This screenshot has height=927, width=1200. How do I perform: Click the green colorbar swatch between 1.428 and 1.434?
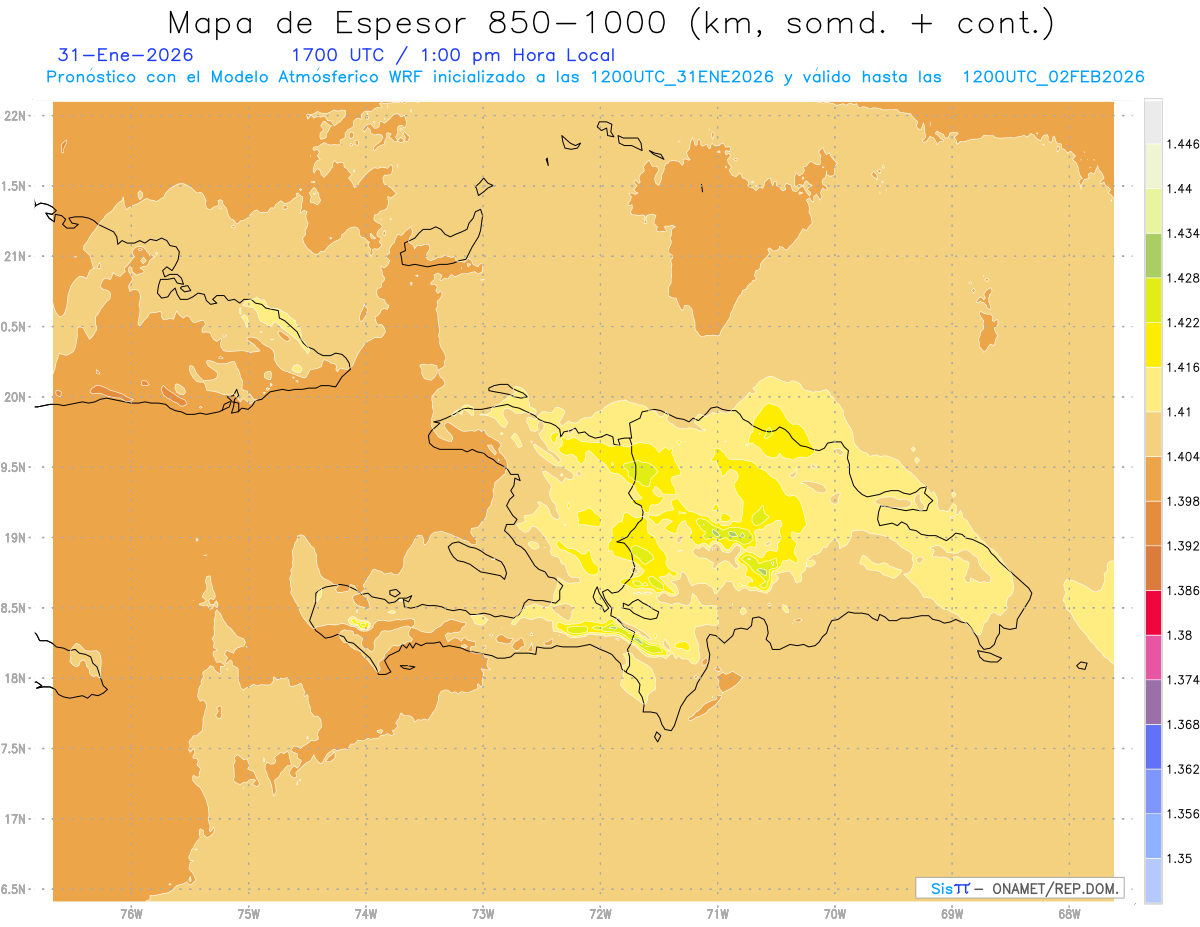tap(1153, 255)
